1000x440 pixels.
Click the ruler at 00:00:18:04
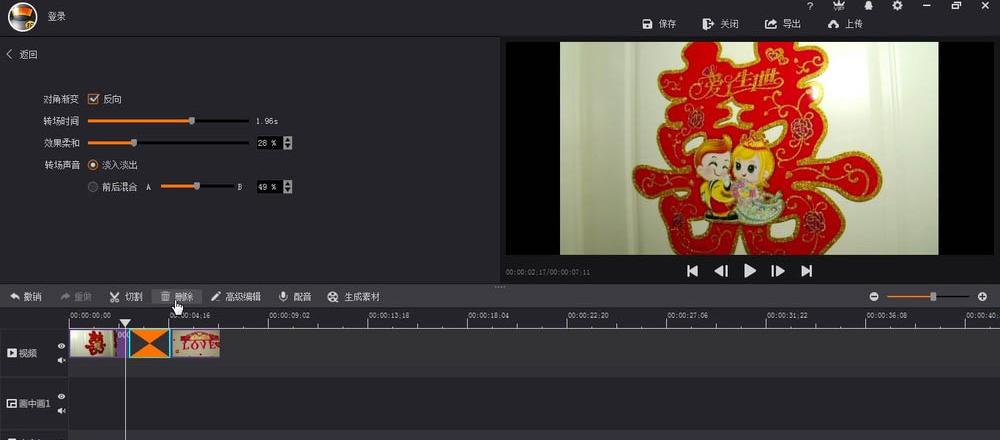click(x=489, y=315)
